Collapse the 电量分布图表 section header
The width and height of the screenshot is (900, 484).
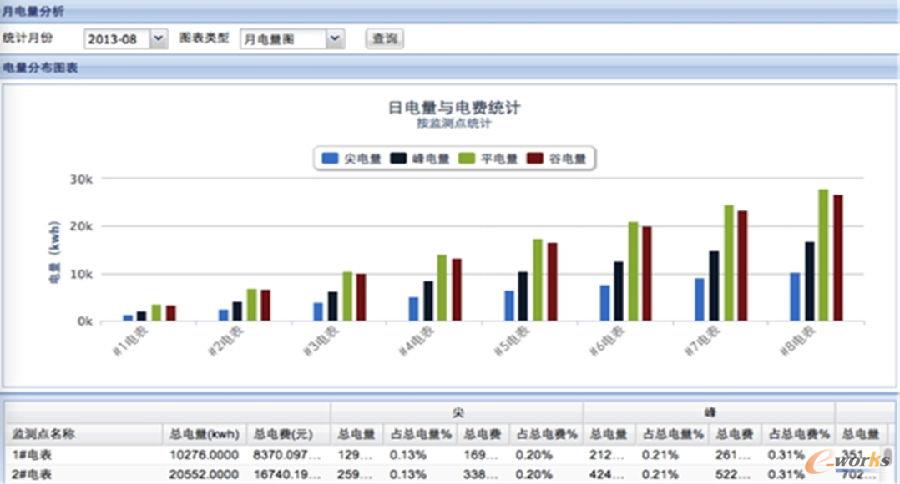coord(40,68)
